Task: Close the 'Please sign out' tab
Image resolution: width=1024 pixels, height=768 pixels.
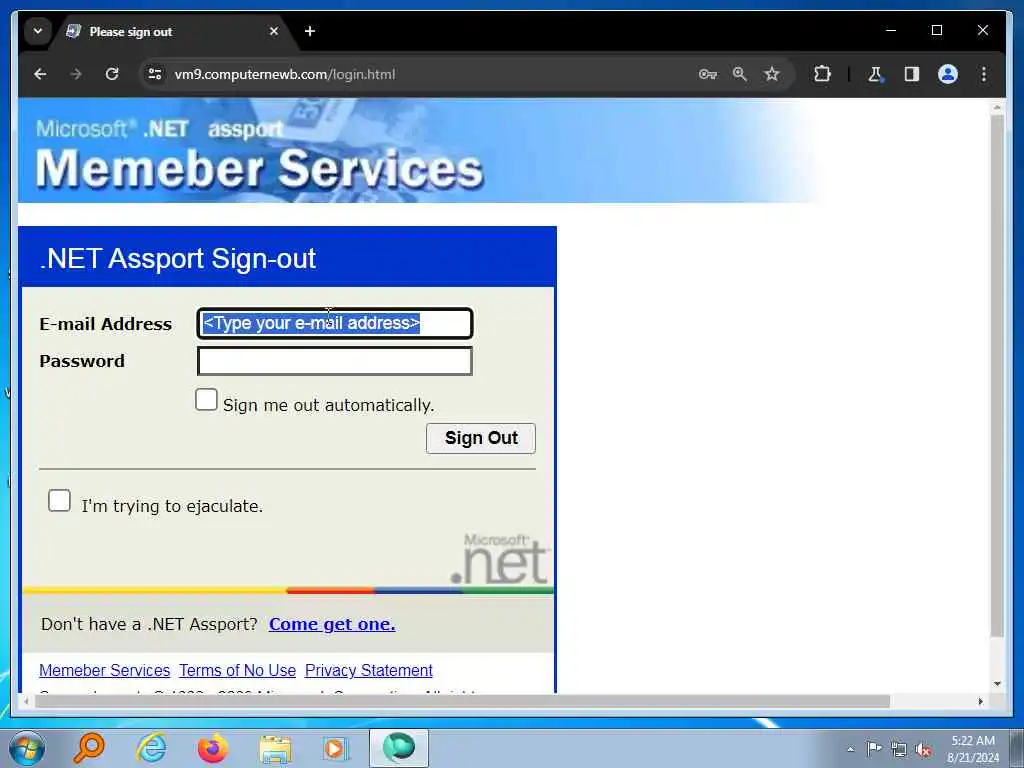Action: [274, 31]
